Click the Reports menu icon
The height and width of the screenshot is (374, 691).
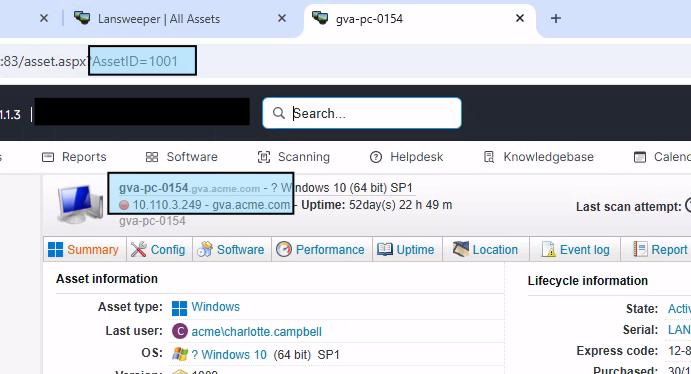[x=48, y=157]
